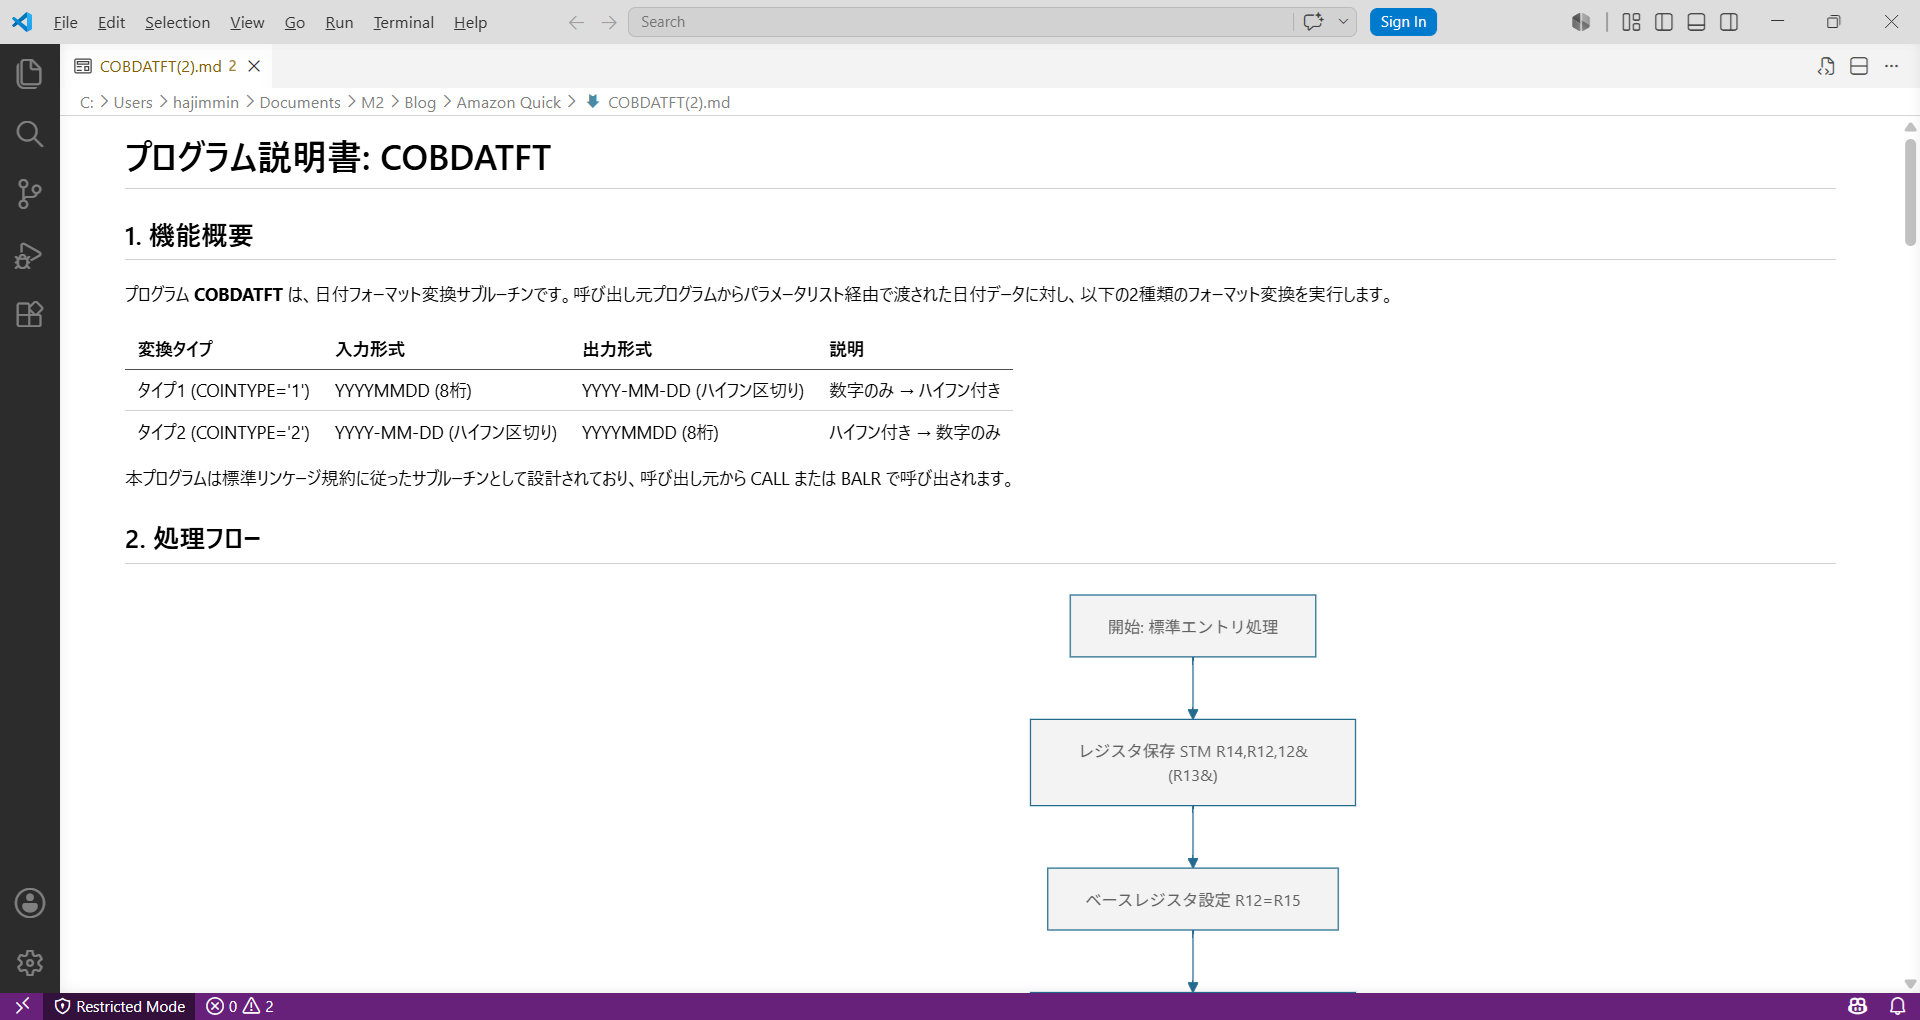Screen dimensions: 1920x1020
Task: Go back with the navigation arrow
Action: click(x=576, y=22)
